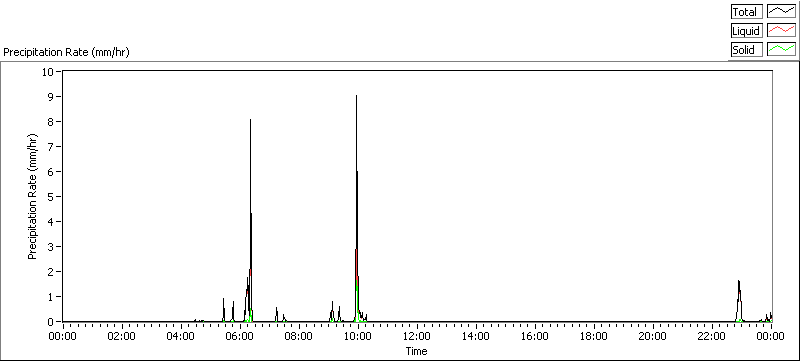Click the 02:00 time axis tick label

click(121, 336)
